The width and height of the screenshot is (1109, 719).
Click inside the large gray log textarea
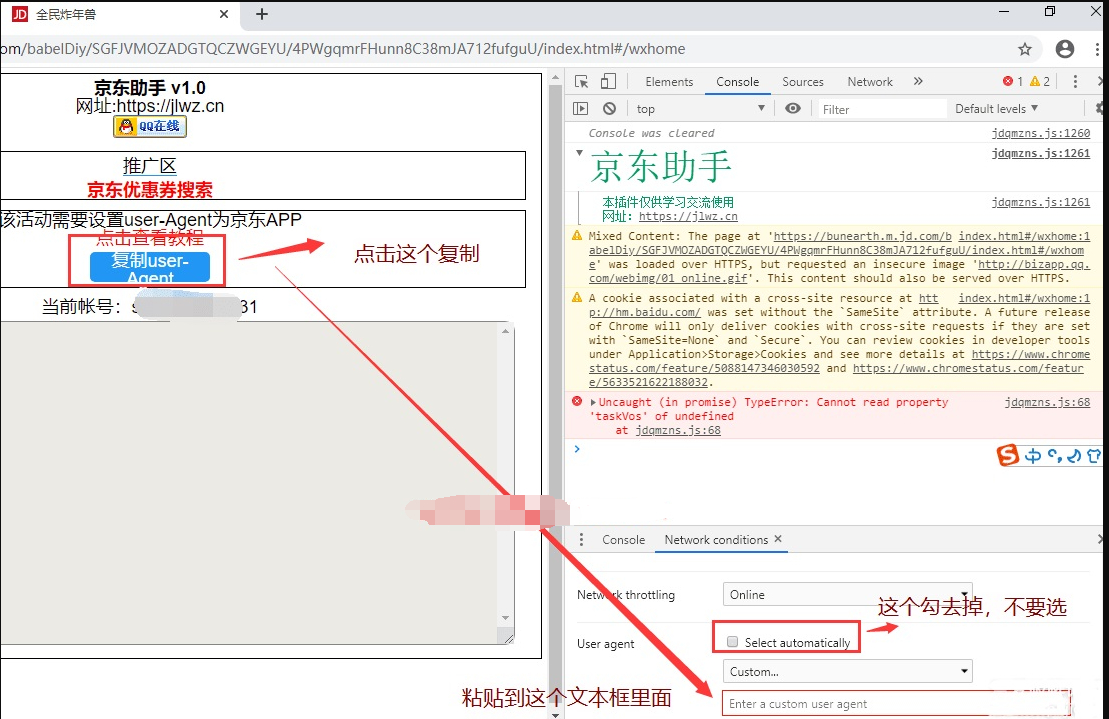[x=250, y=483]
